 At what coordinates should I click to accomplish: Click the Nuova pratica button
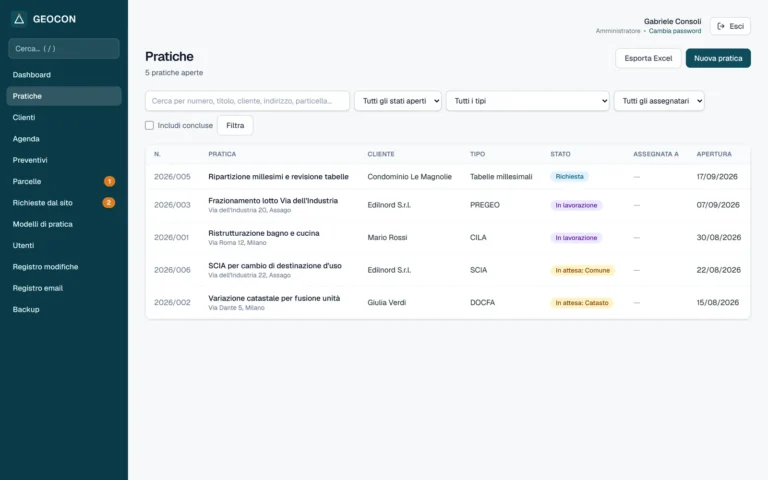click(718, 58)
